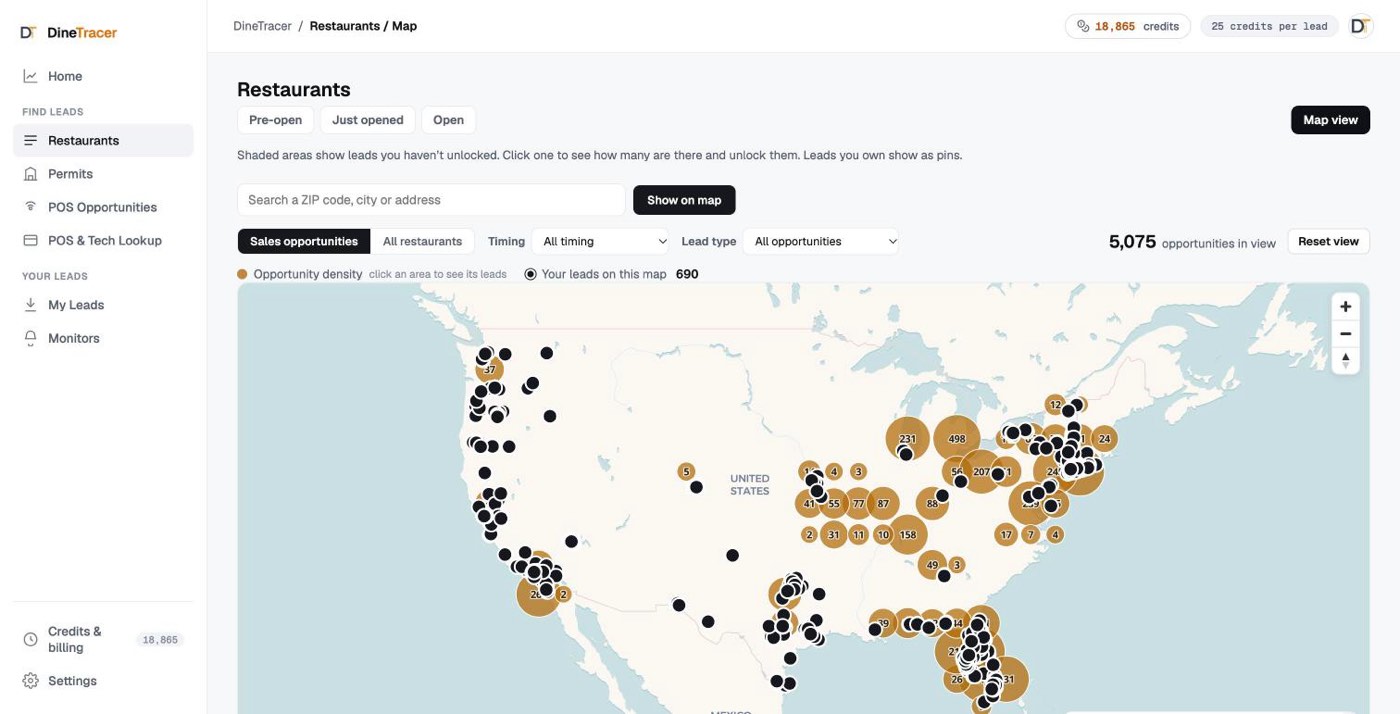Click the Restaurants list icon in the sidebar
This screenshot has height=714, width=1400.
[x=30, y=141]
